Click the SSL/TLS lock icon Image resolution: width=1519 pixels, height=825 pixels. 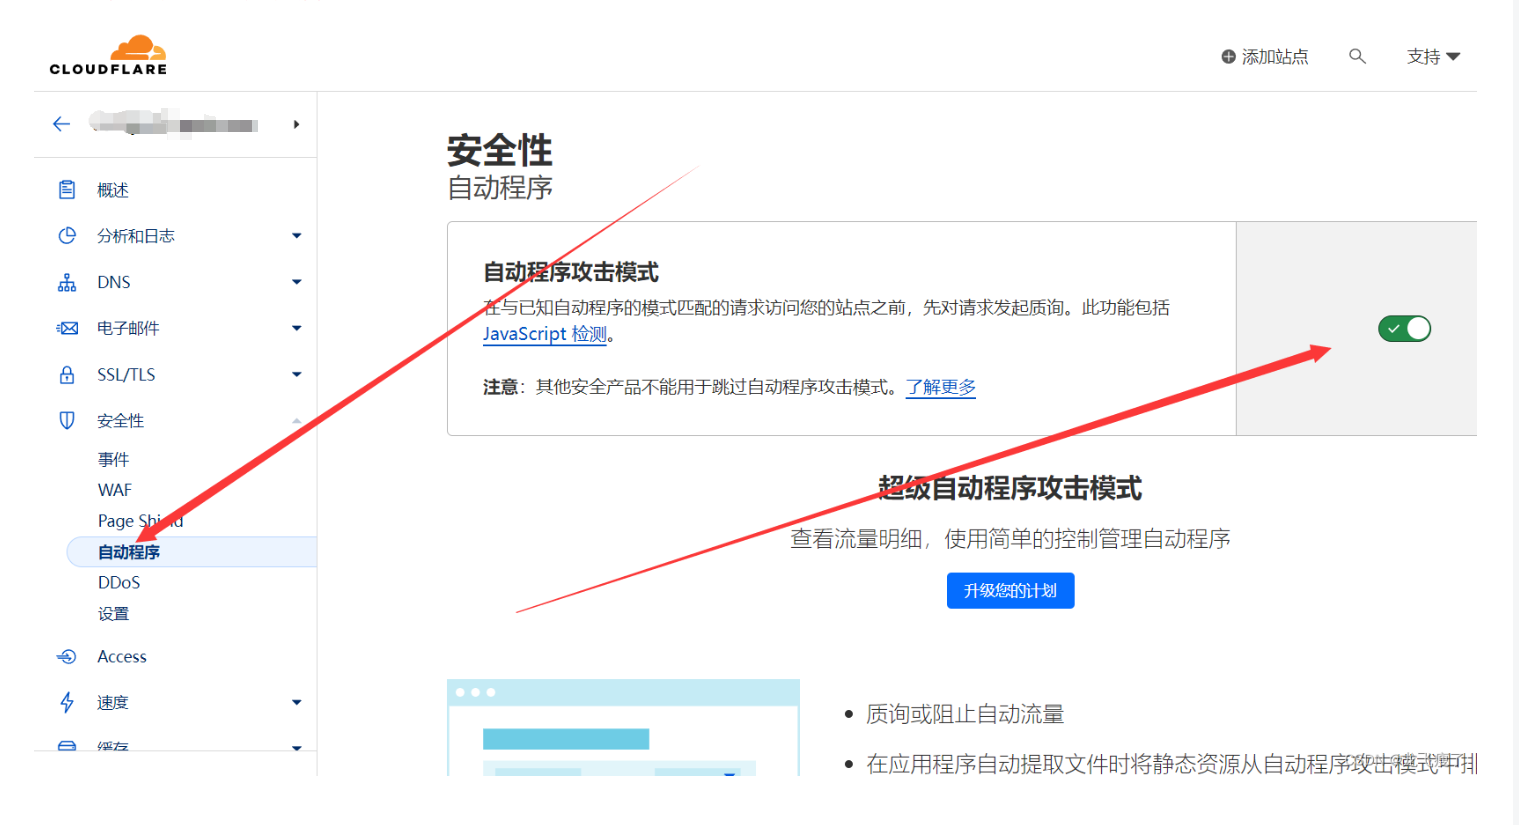[67, 375]
